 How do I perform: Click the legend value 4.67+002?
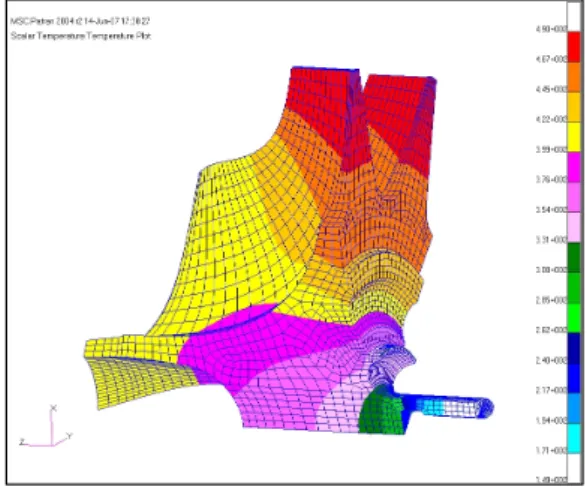(x=551, y=59)
